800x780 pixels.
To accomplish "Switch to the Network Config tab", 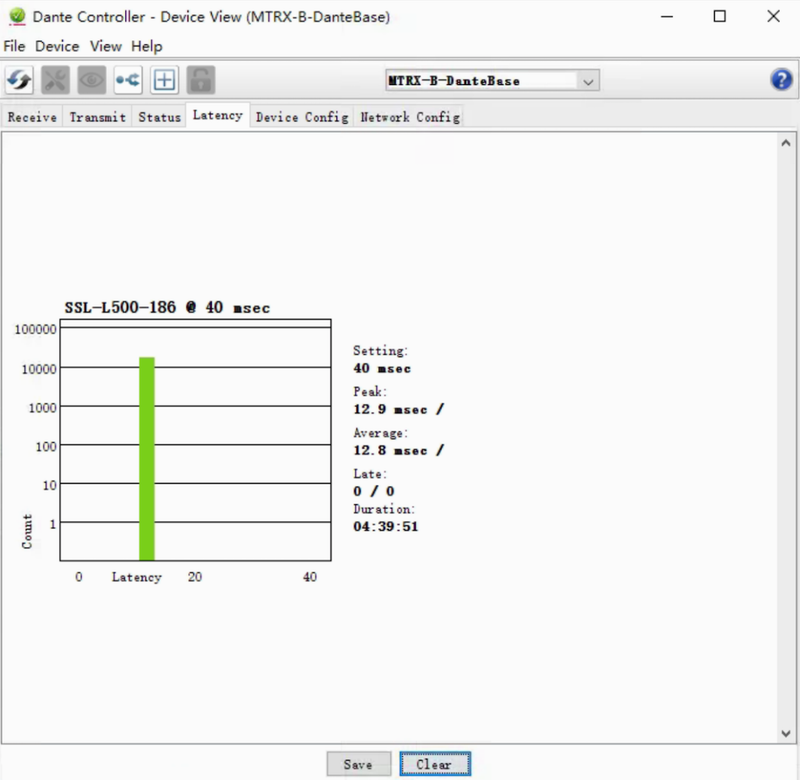I will 410,117.
